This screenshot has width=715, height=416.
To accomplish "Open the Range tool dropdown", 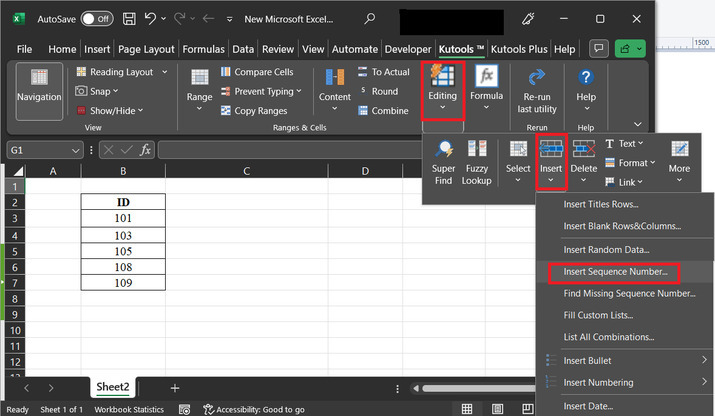I will [x=199, y=91].
